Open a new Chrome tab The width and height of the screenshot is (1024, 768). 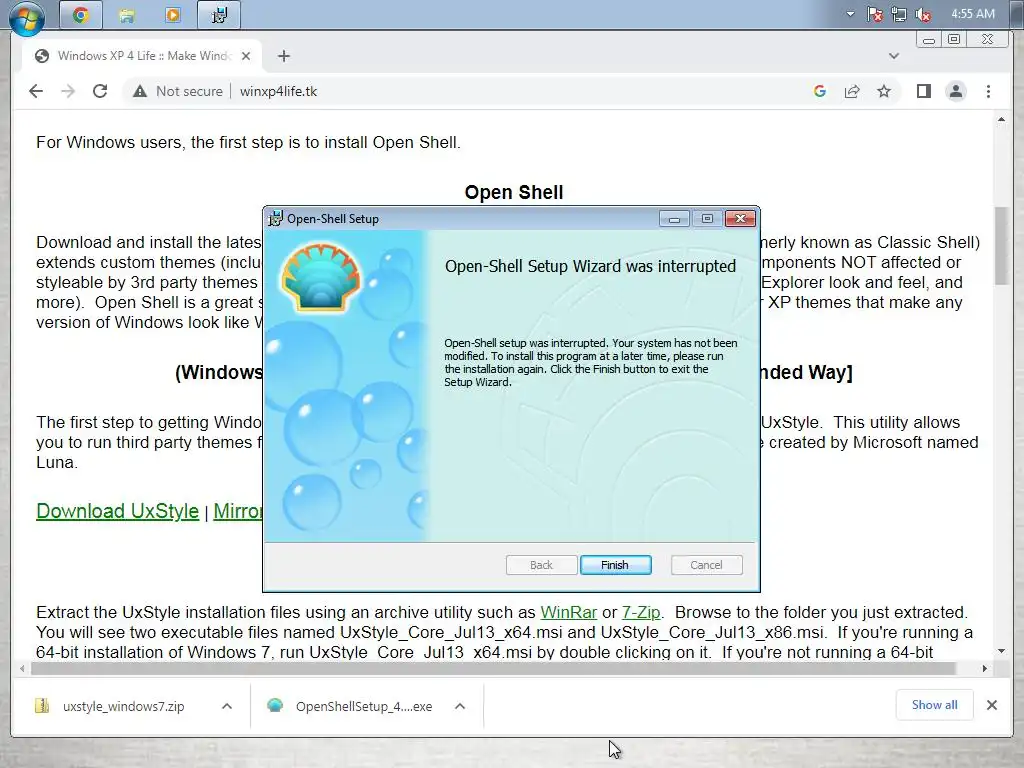(x=283, y=56)
